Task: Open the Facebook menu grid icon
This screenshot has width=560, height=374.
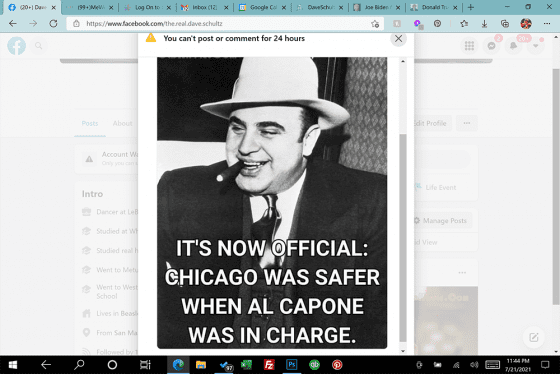Action: coord(469,46)
